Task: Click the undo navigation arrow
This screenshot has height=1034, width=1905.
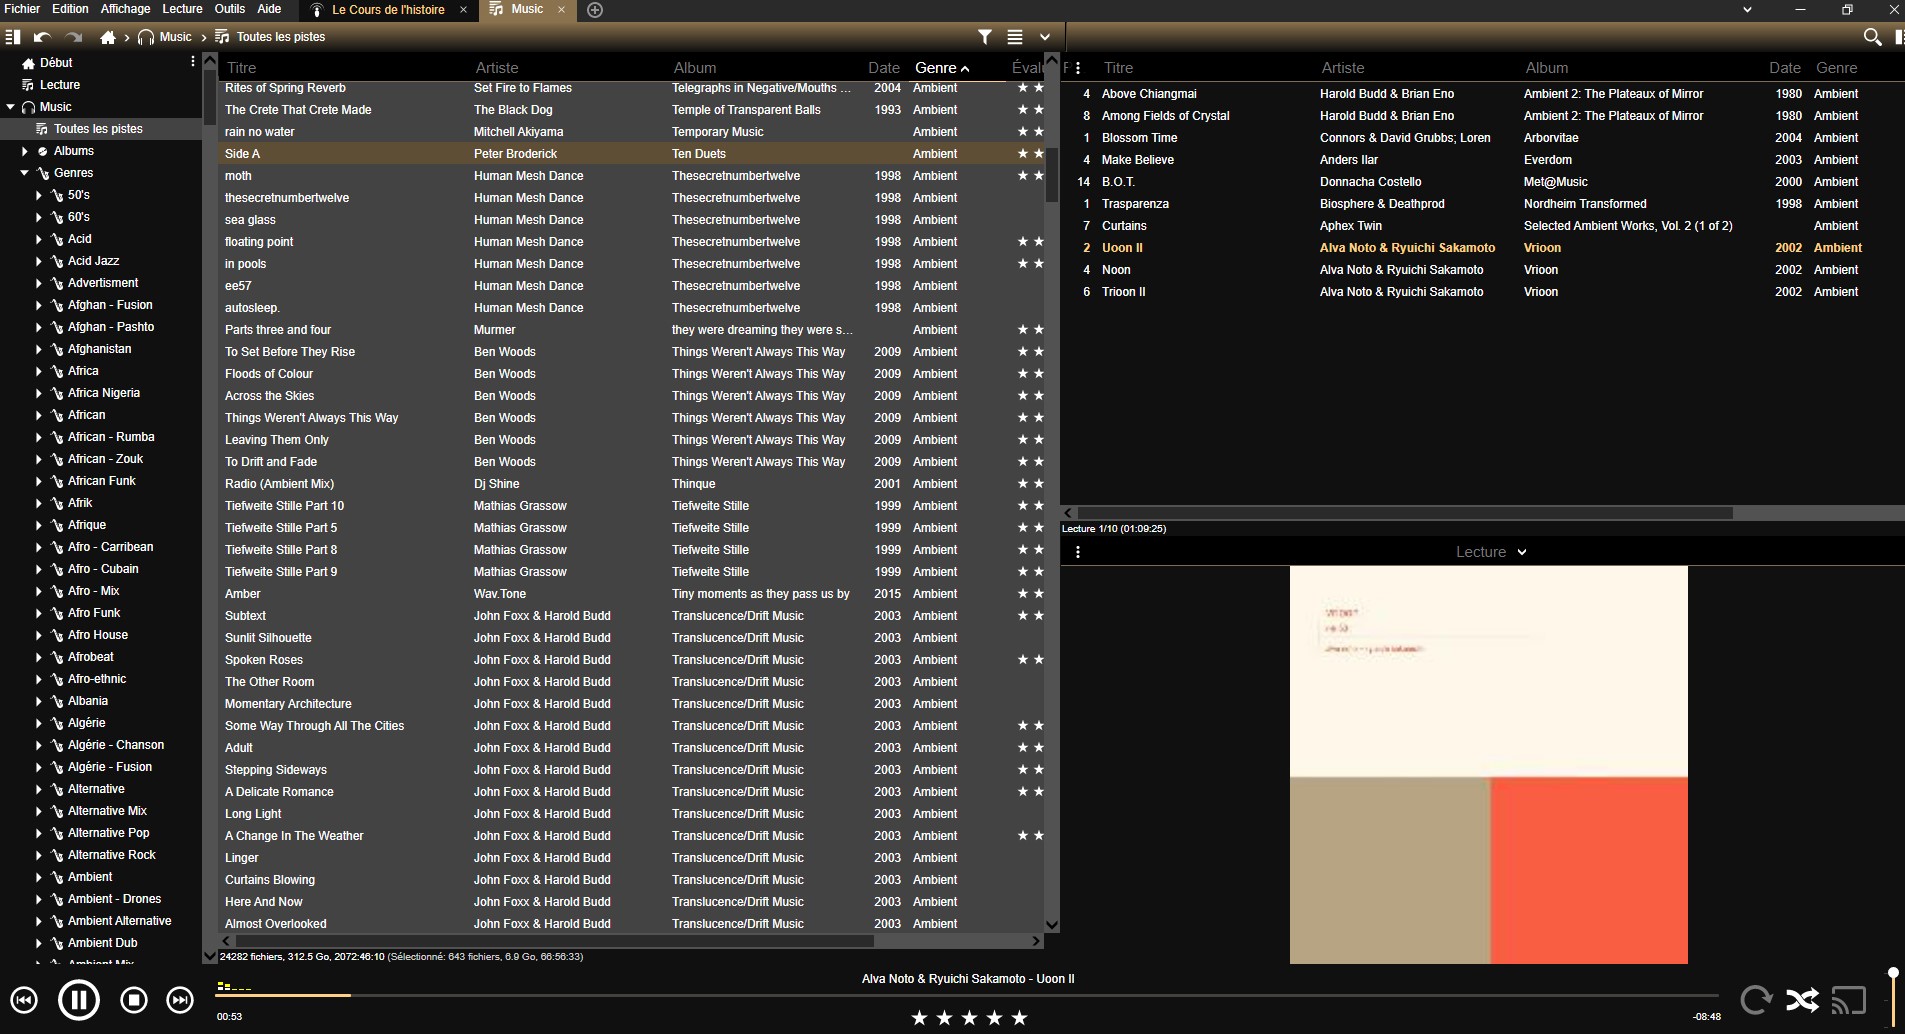Action: click(42, 37)
